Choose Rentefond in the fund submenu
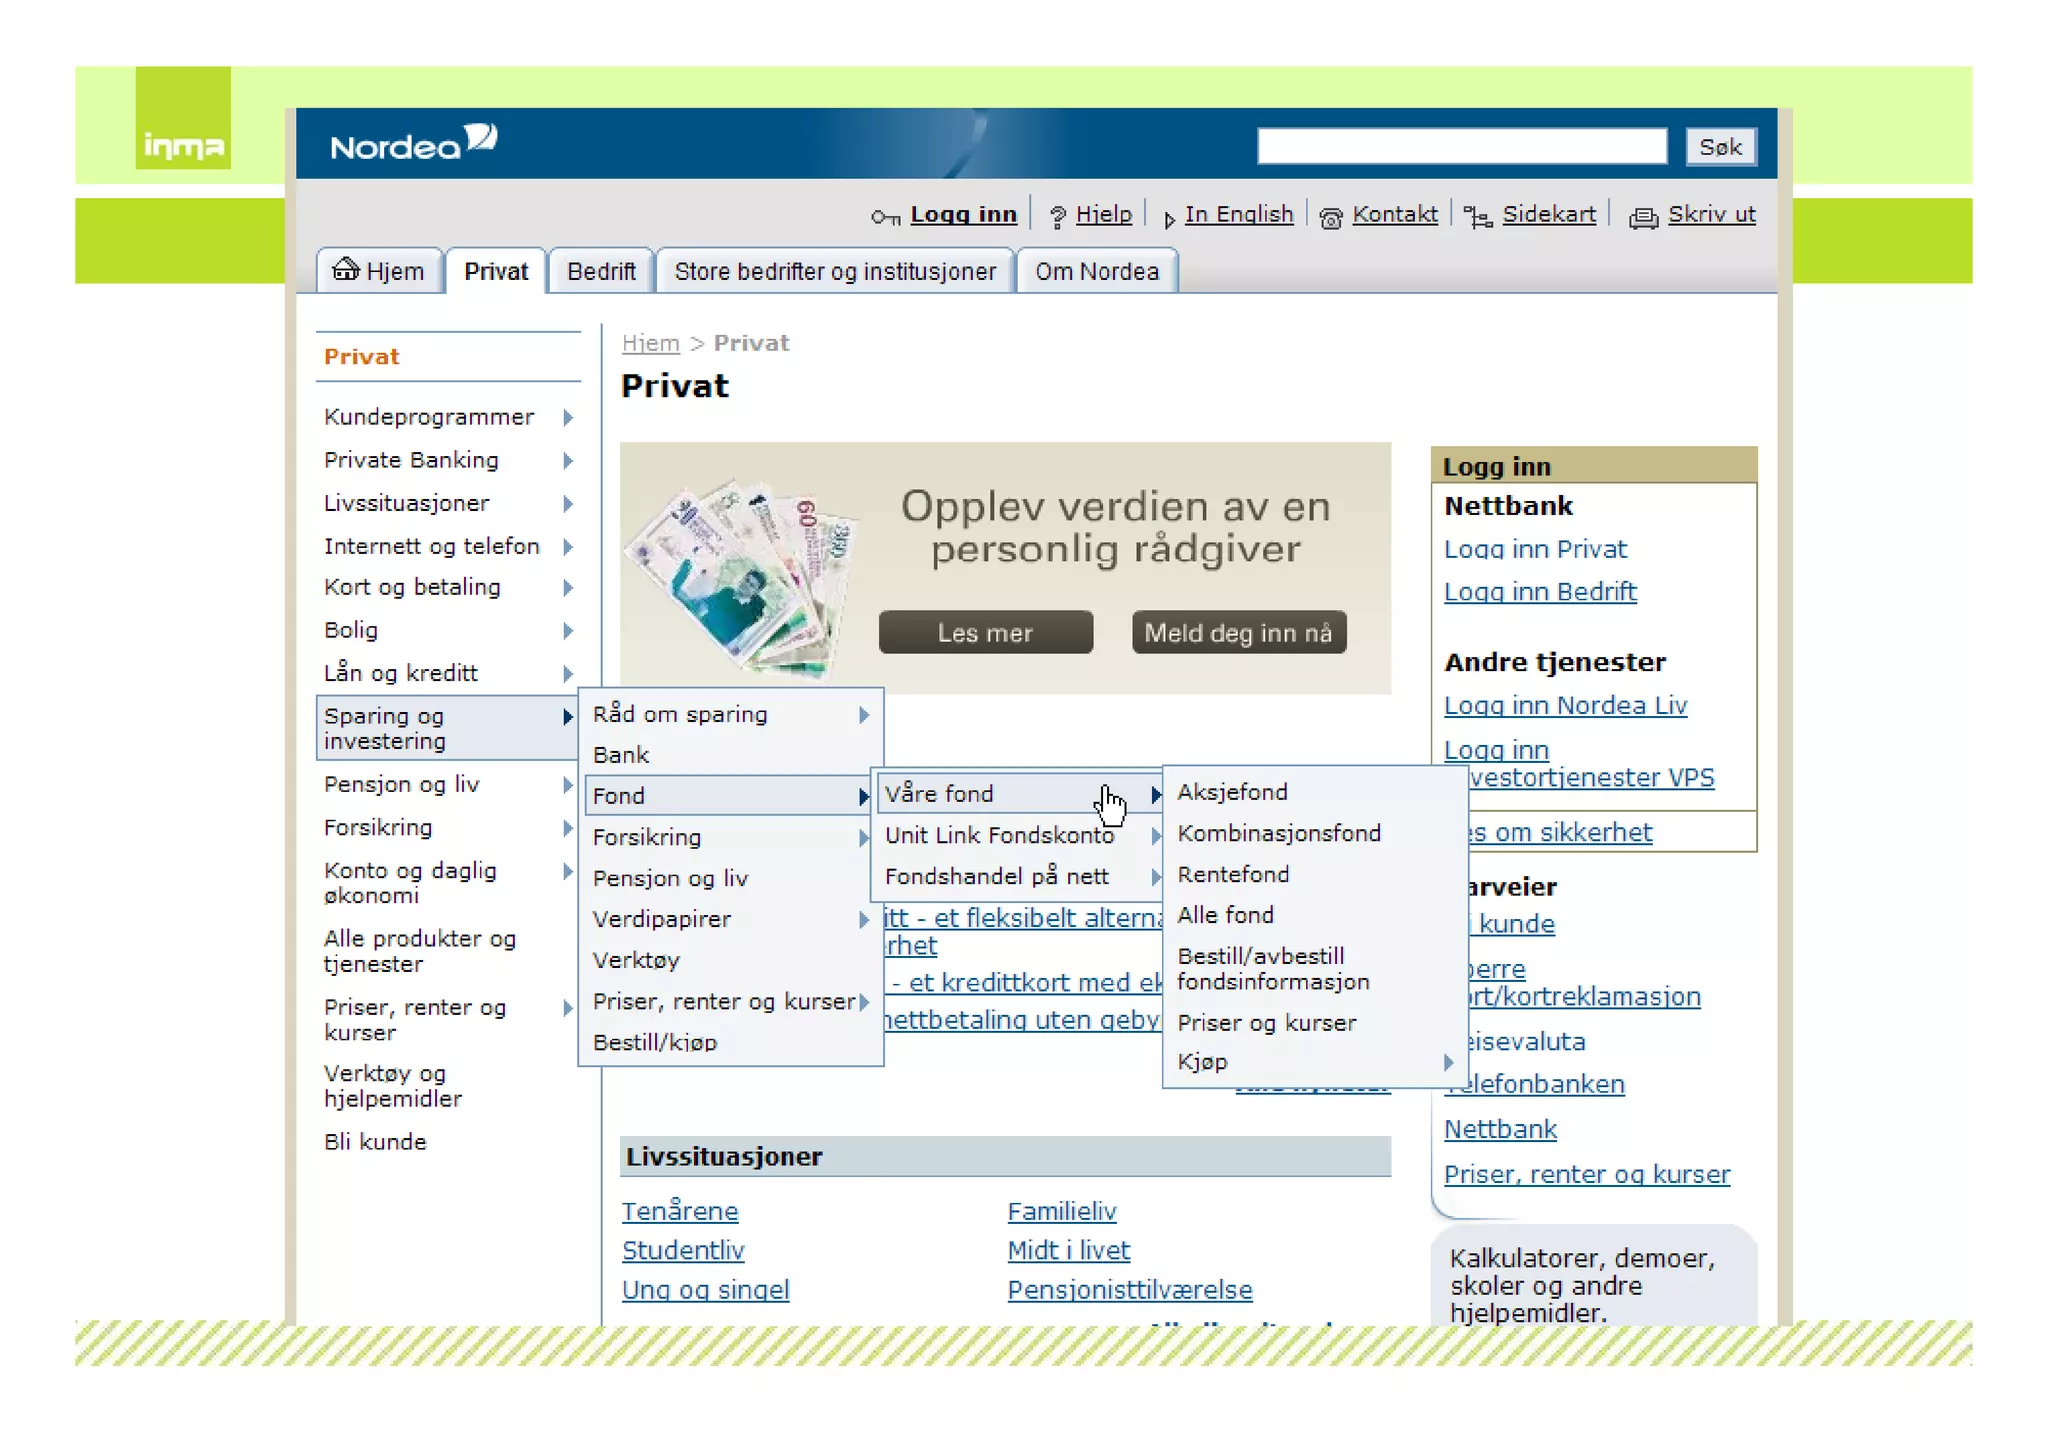2048x1448 pixels. point(1233,874)
